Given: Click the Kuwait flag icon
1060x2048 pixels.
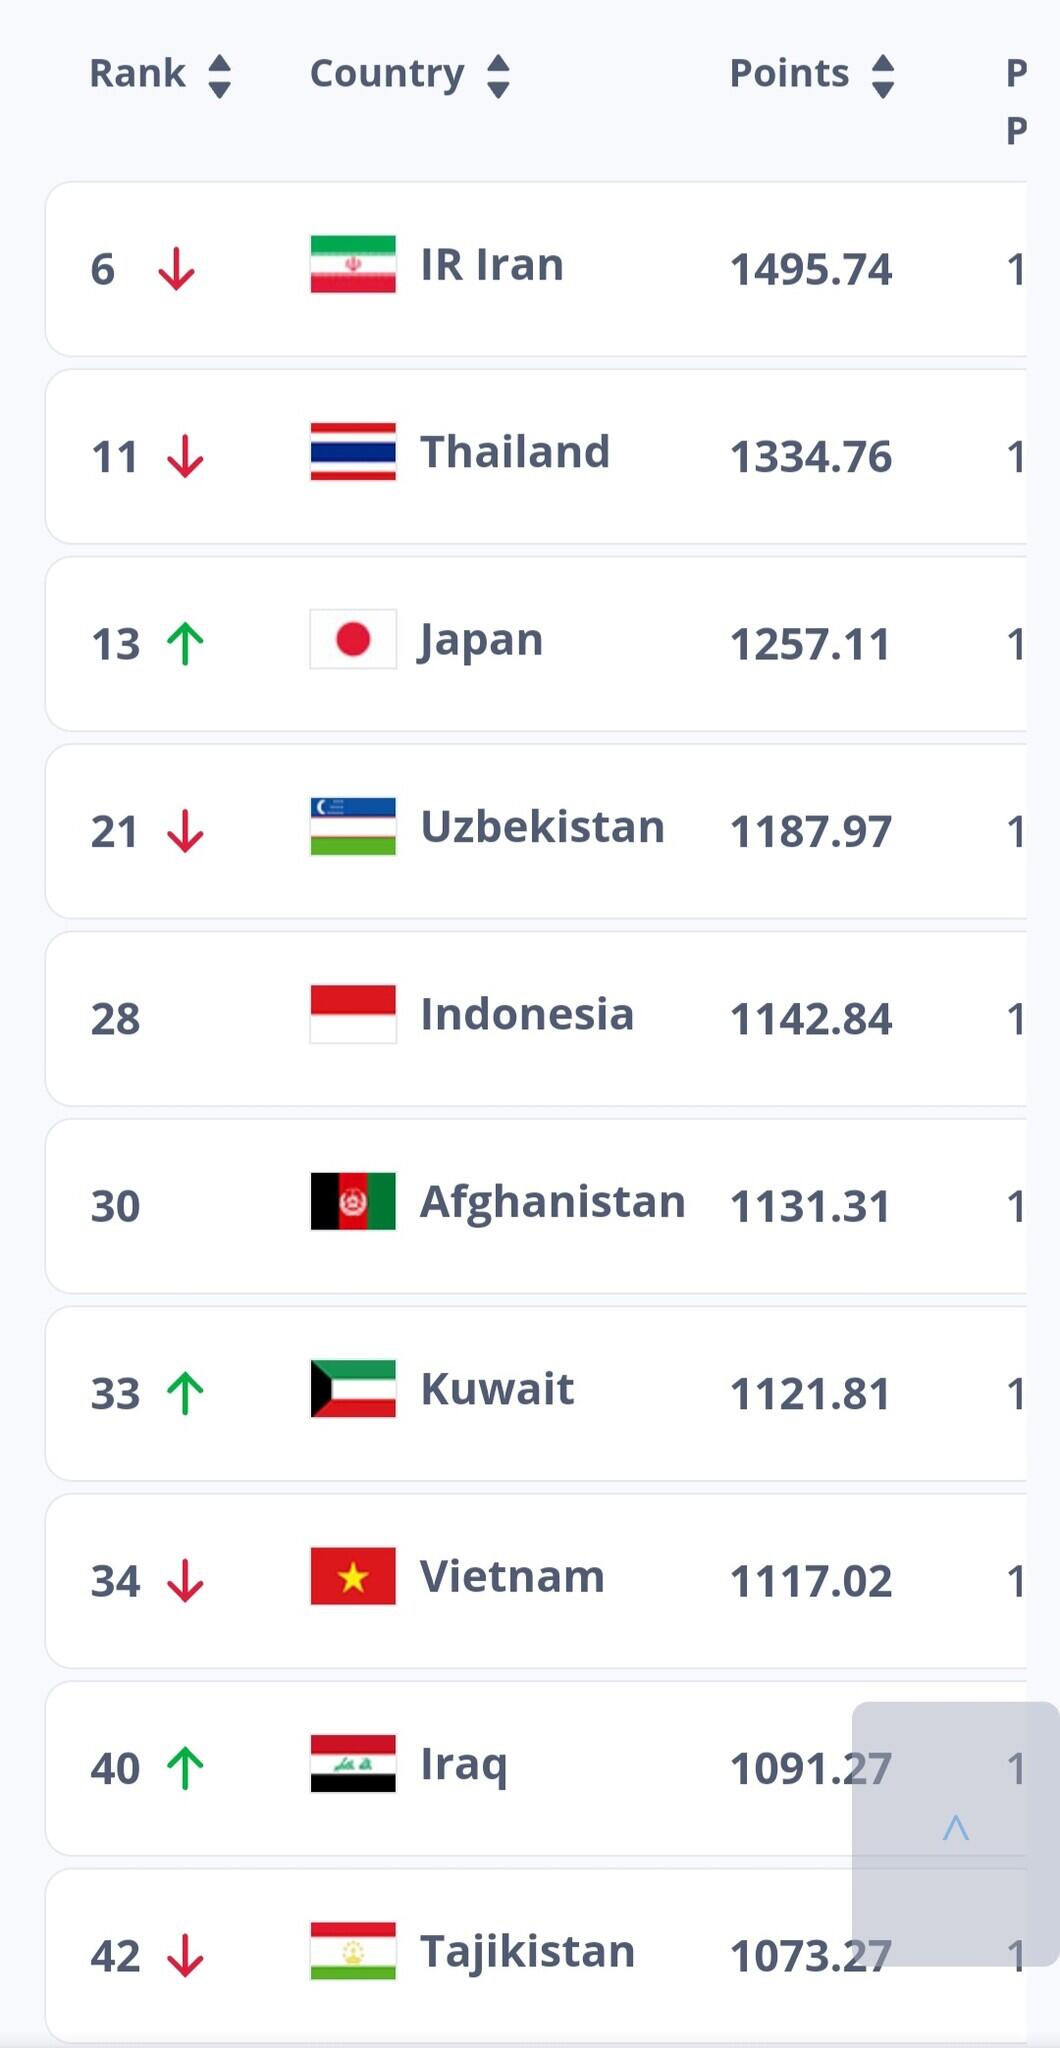Looking at the screenshot, I should (x=353, y=1389).
